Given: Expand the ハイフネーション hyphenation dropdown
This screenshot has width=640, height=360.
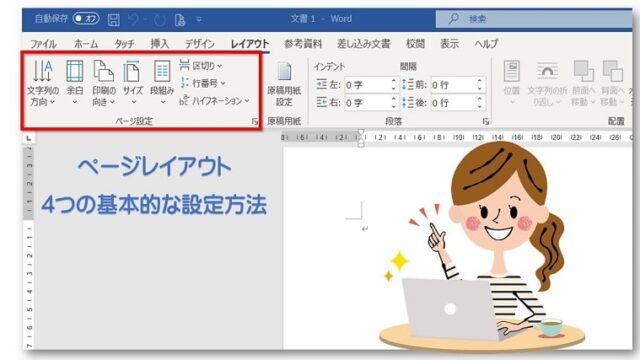Looking at the screenshot, I should [214, 101].
